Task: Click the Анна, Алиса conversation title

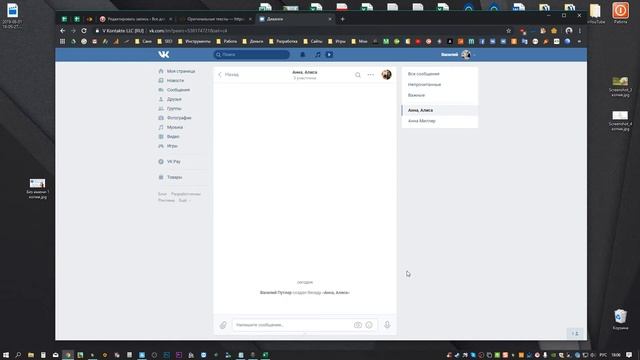Action: (x=304, y=72)
